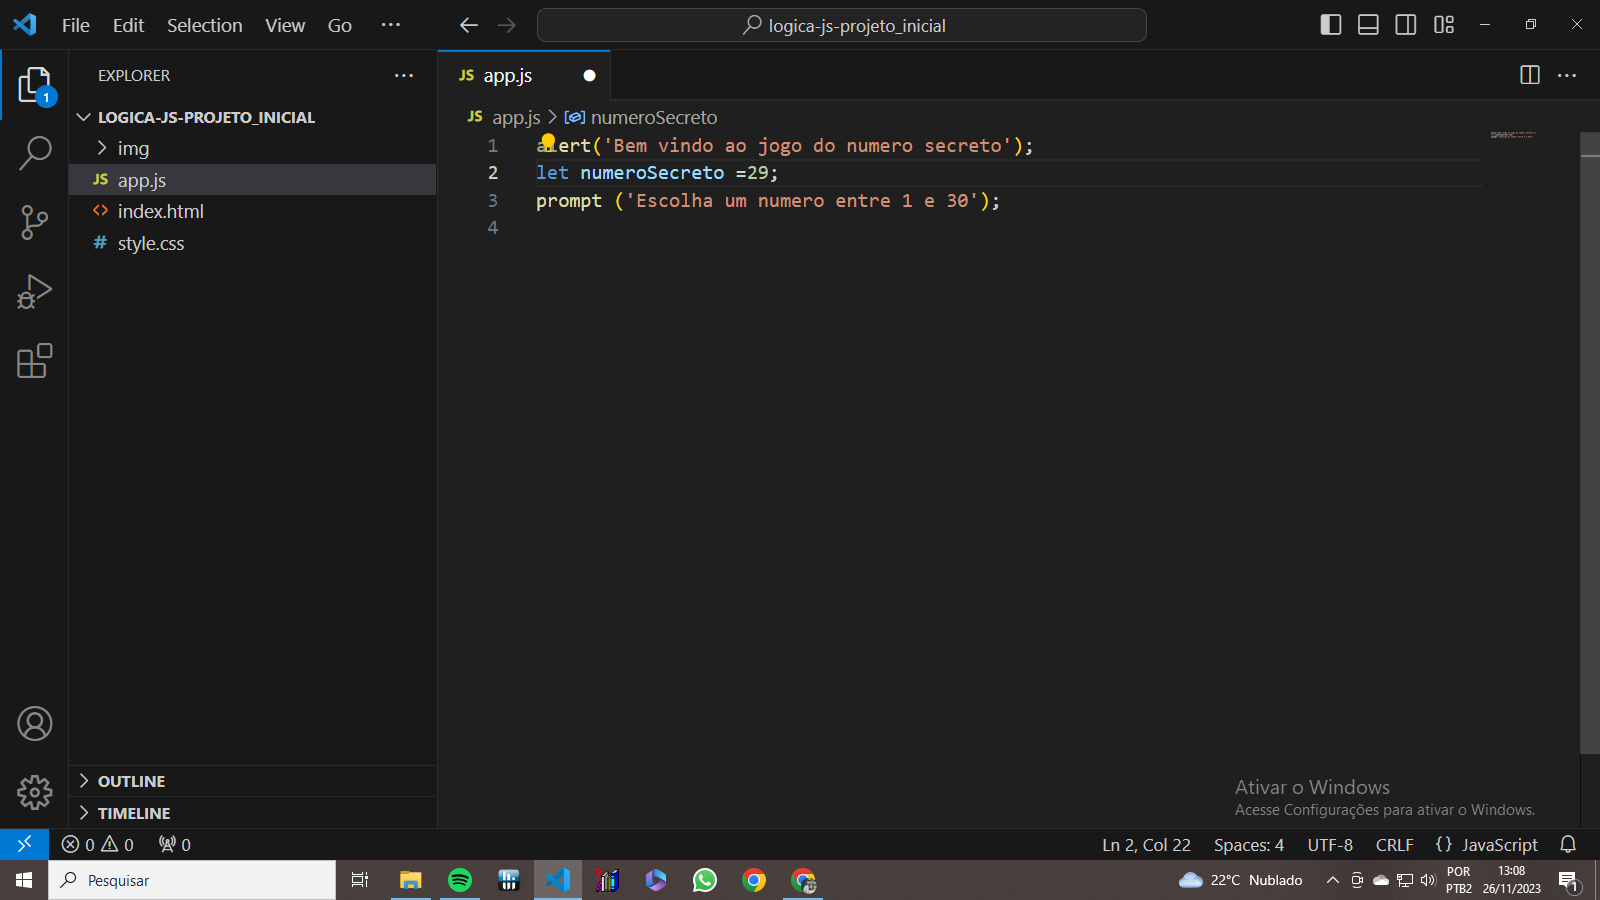Viewport: 1600px width, 900px height.
Task: Open notifications bell in status bar
Action: [1568, 844]
